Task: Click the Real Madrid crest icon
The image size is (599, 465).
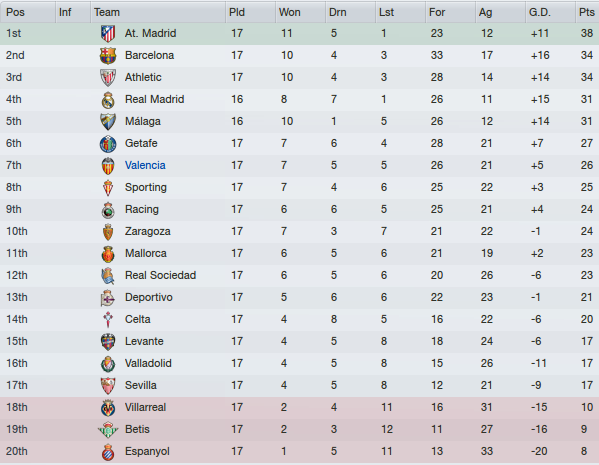Action: [108, 100]
